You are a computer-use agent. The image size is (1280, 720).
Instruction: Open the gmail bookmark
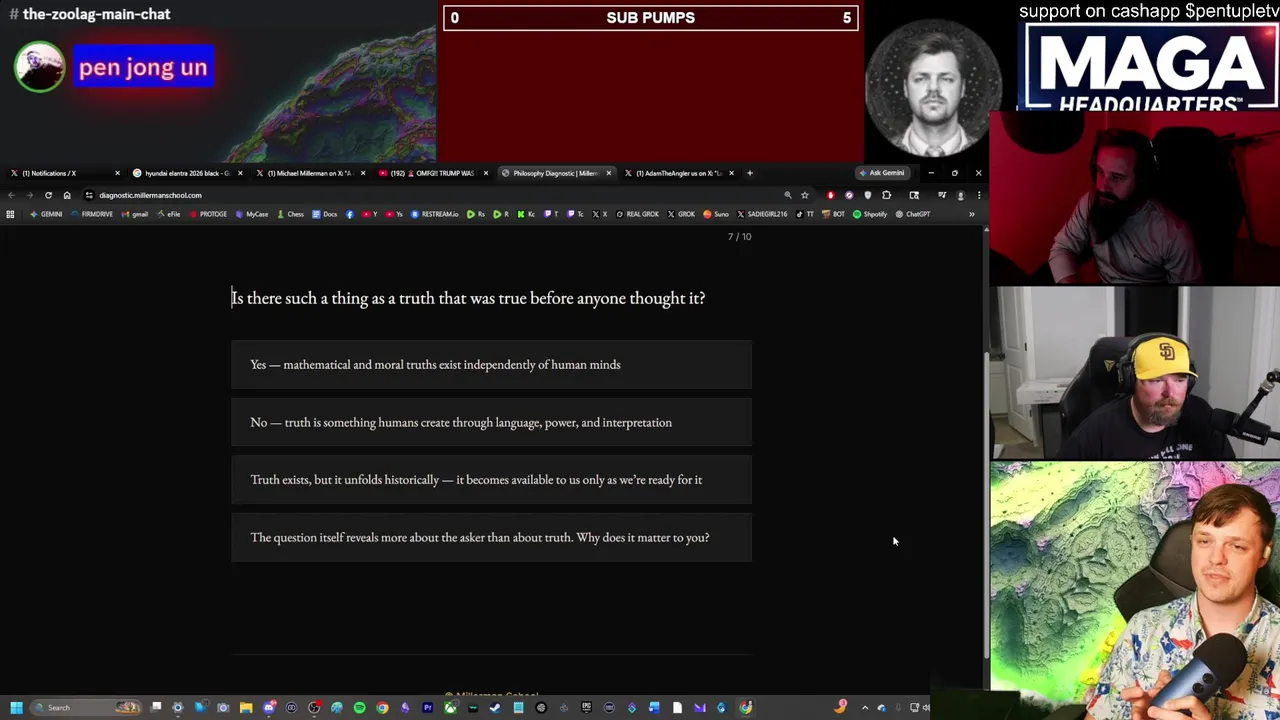tap(134, 214)
